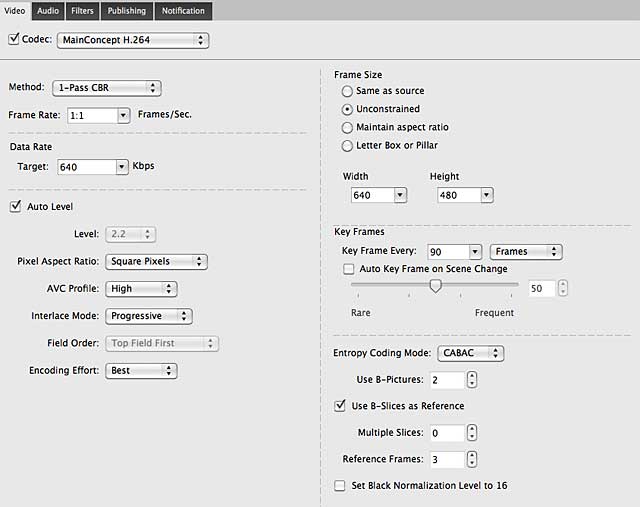
Task: Enable Auto Key Frame on Scene Change
Action: (x=349, y=269)
